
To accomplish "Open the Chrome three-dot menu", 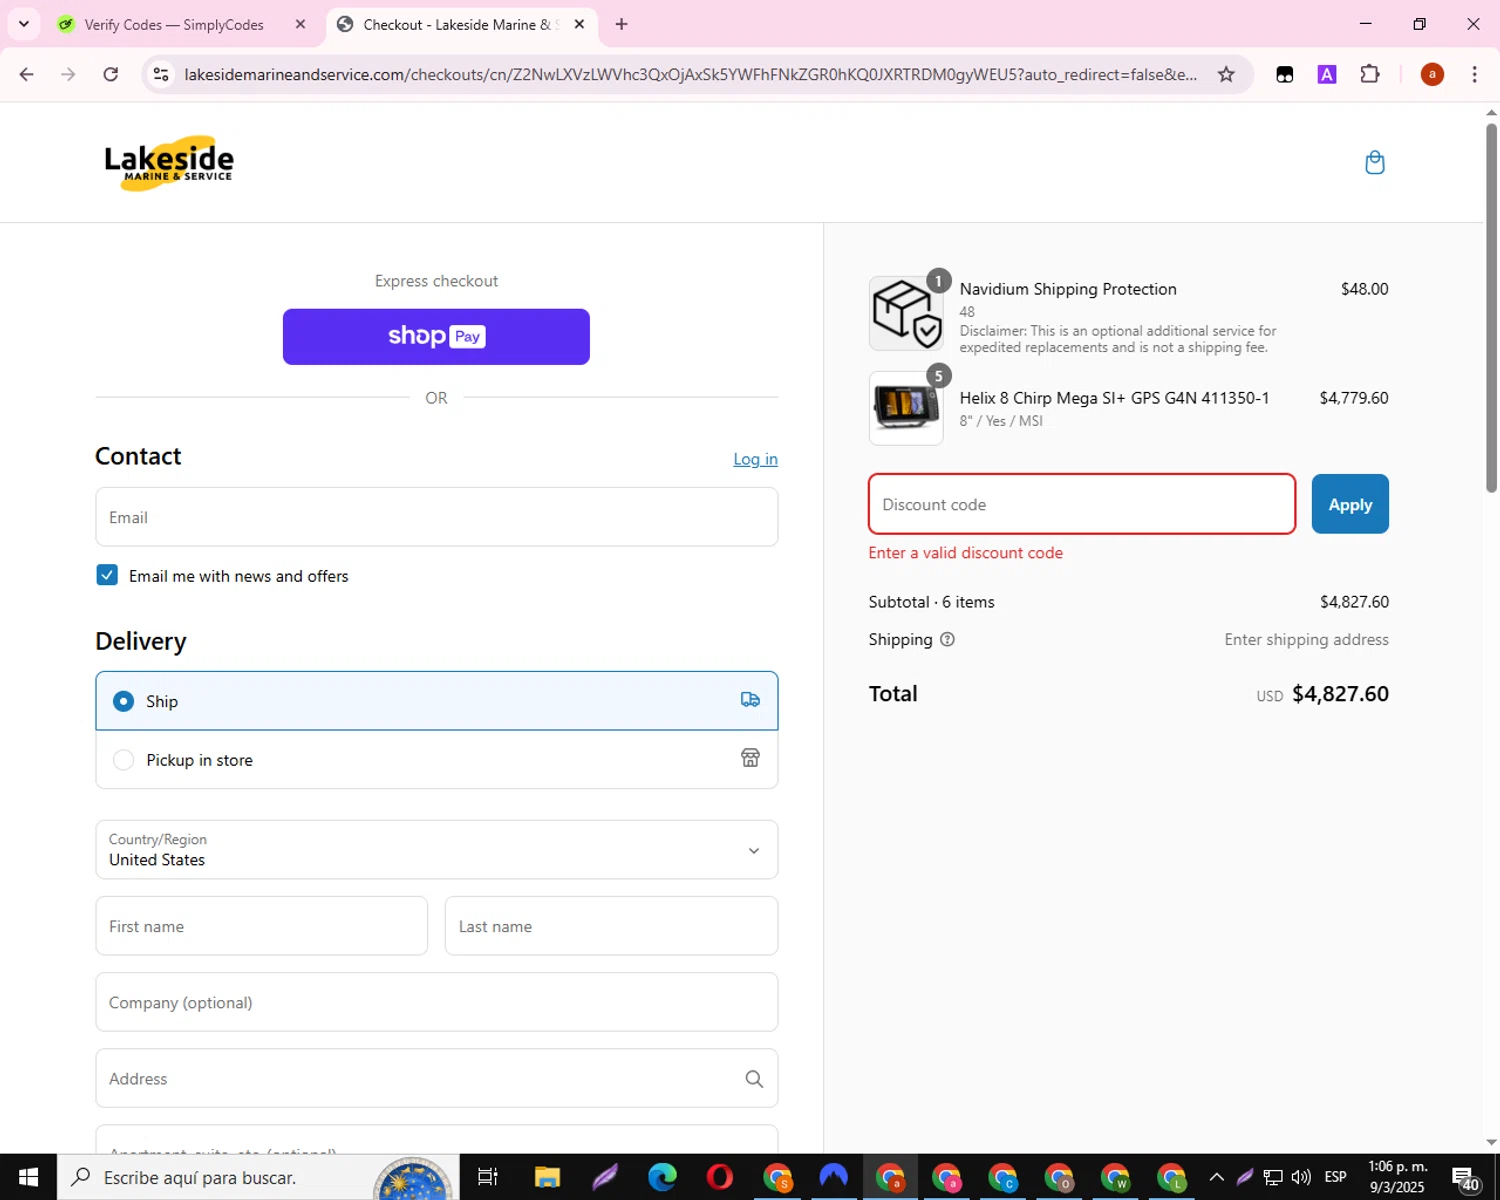I will tap(1474, 74).
